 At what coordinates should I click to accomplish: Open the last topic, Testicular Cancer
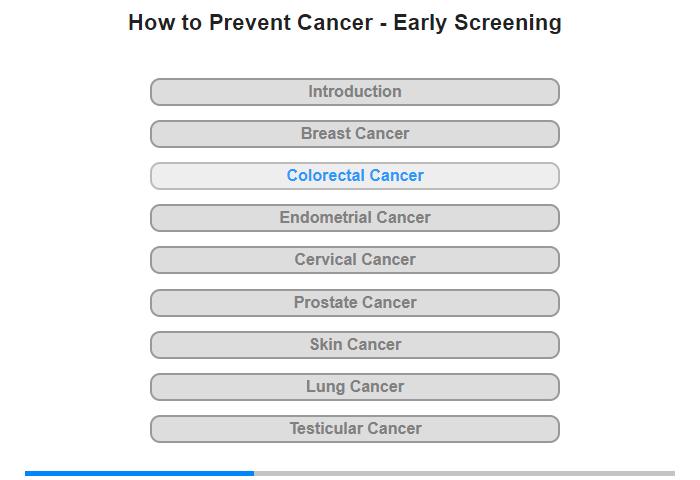point(354,429)
